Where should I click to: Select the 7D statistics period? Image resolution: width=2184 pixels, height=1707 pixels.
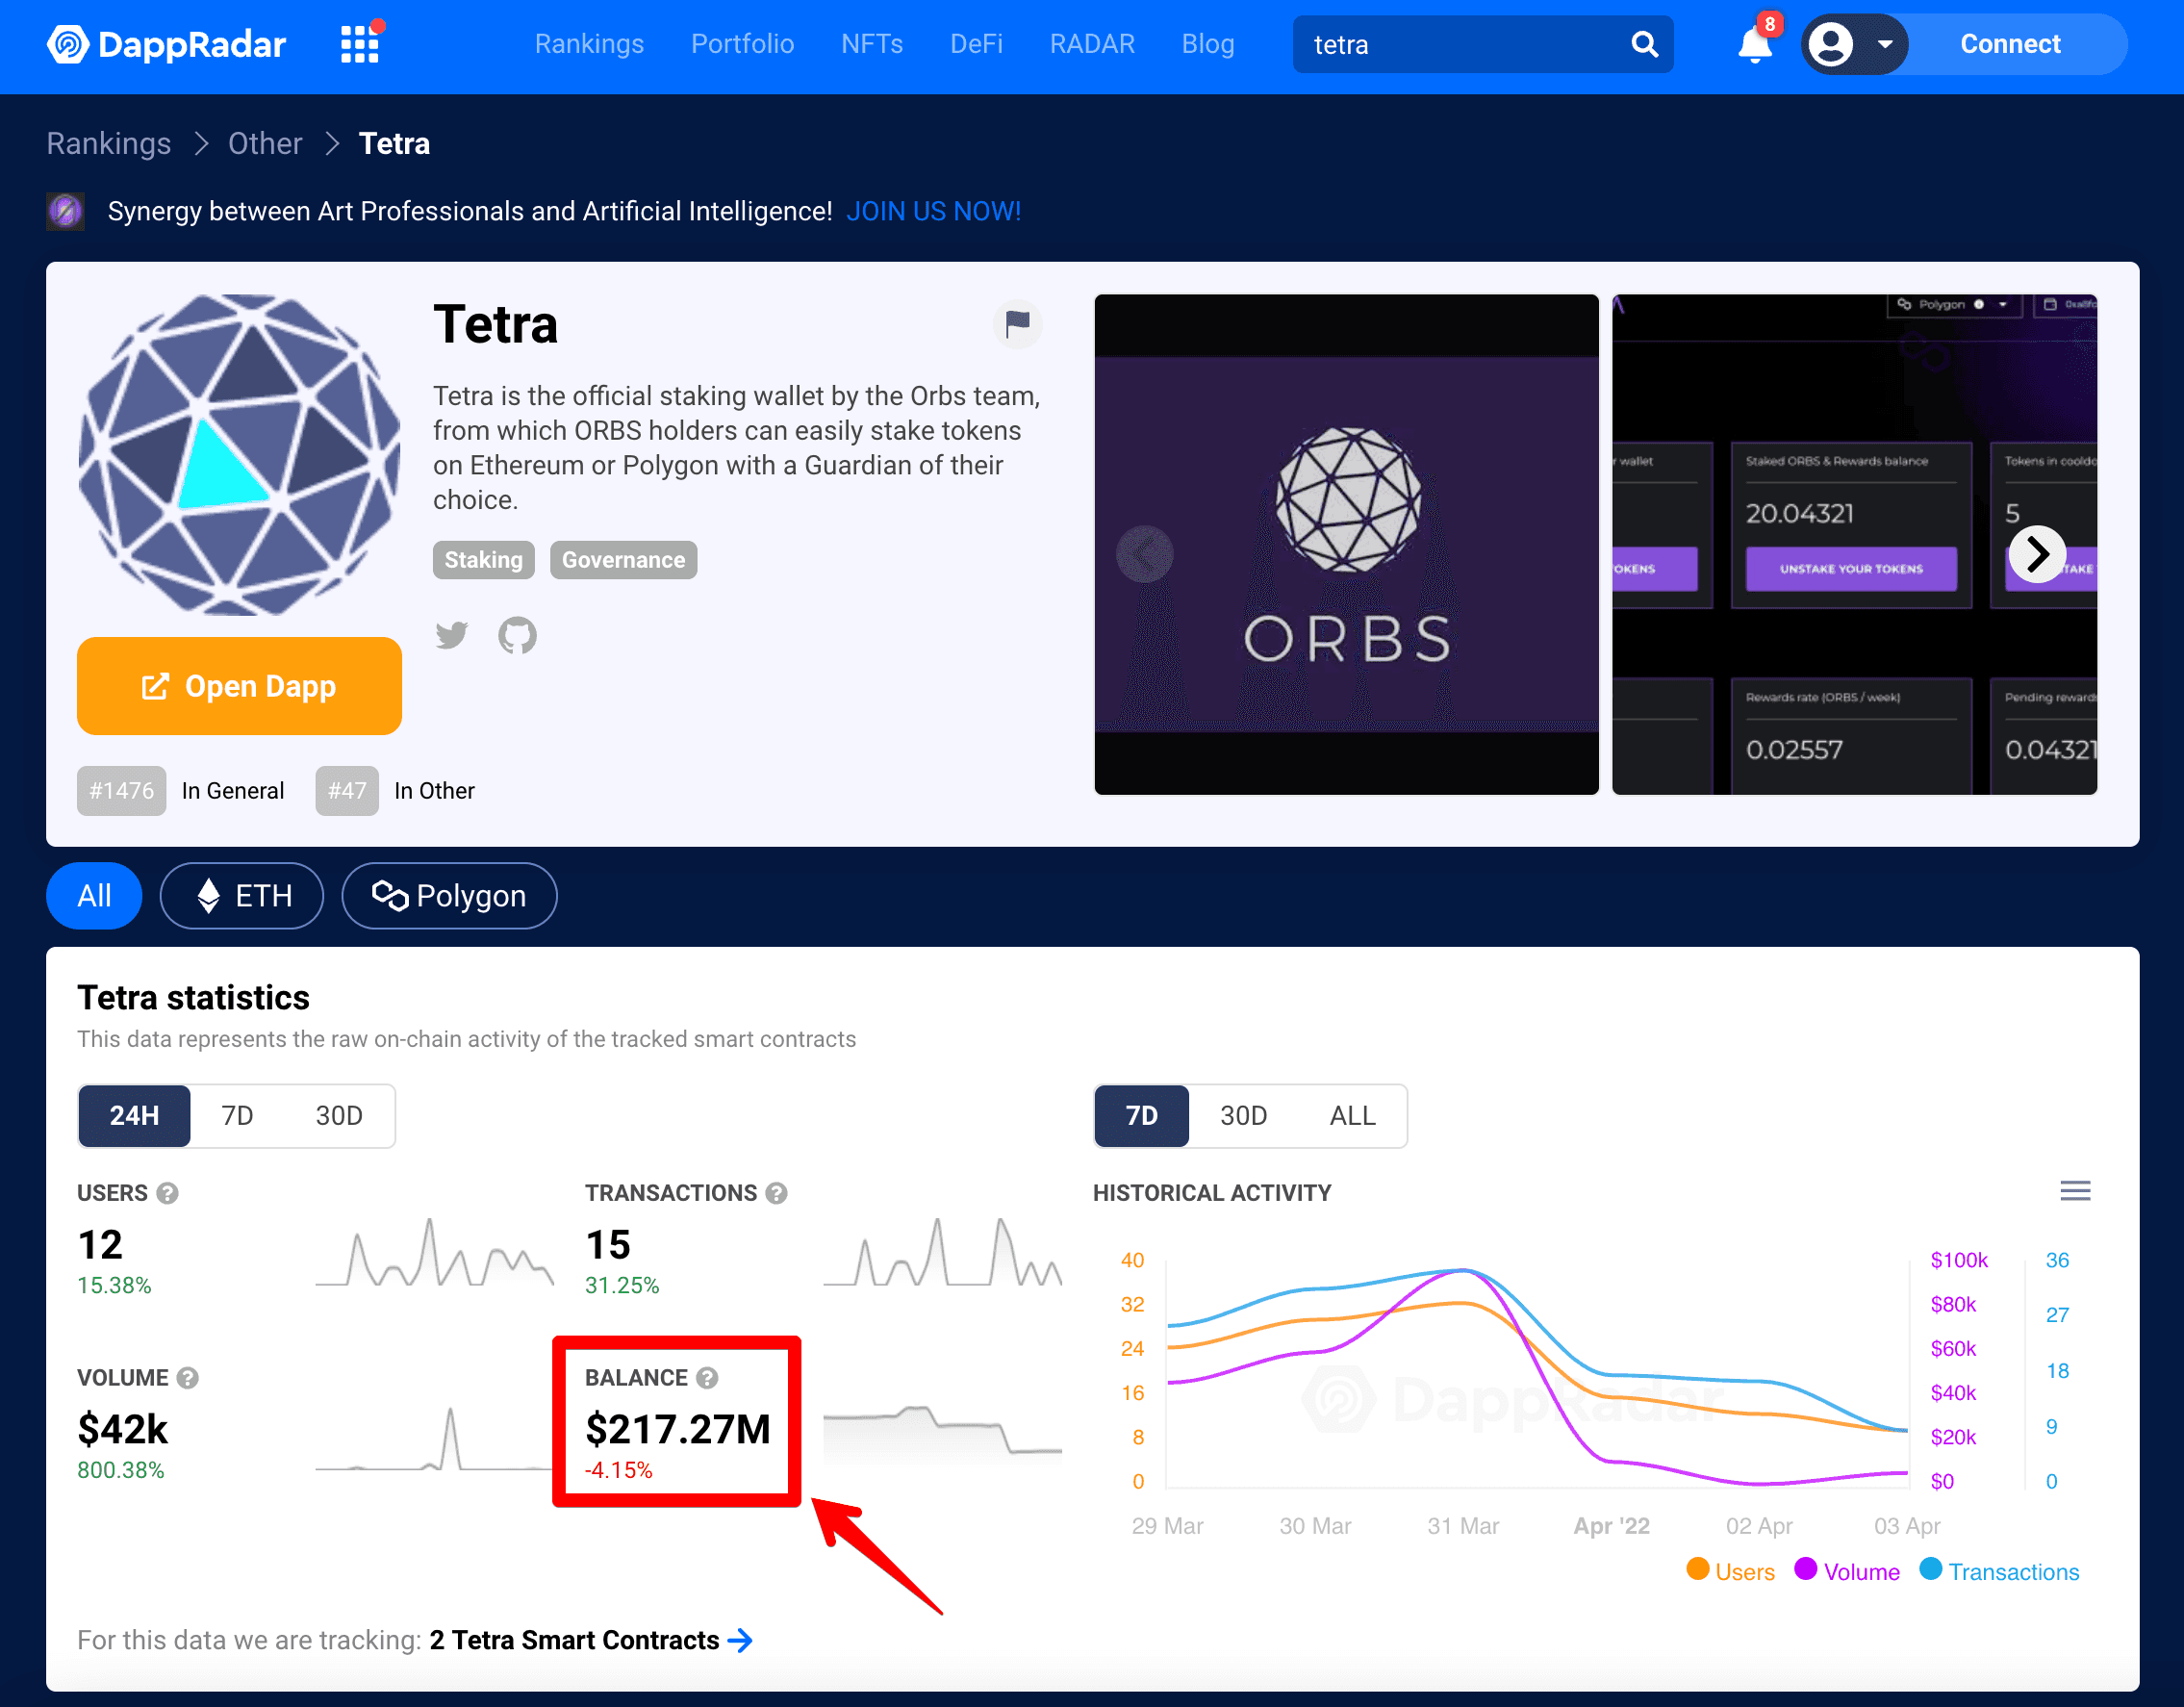[237, 1116]
